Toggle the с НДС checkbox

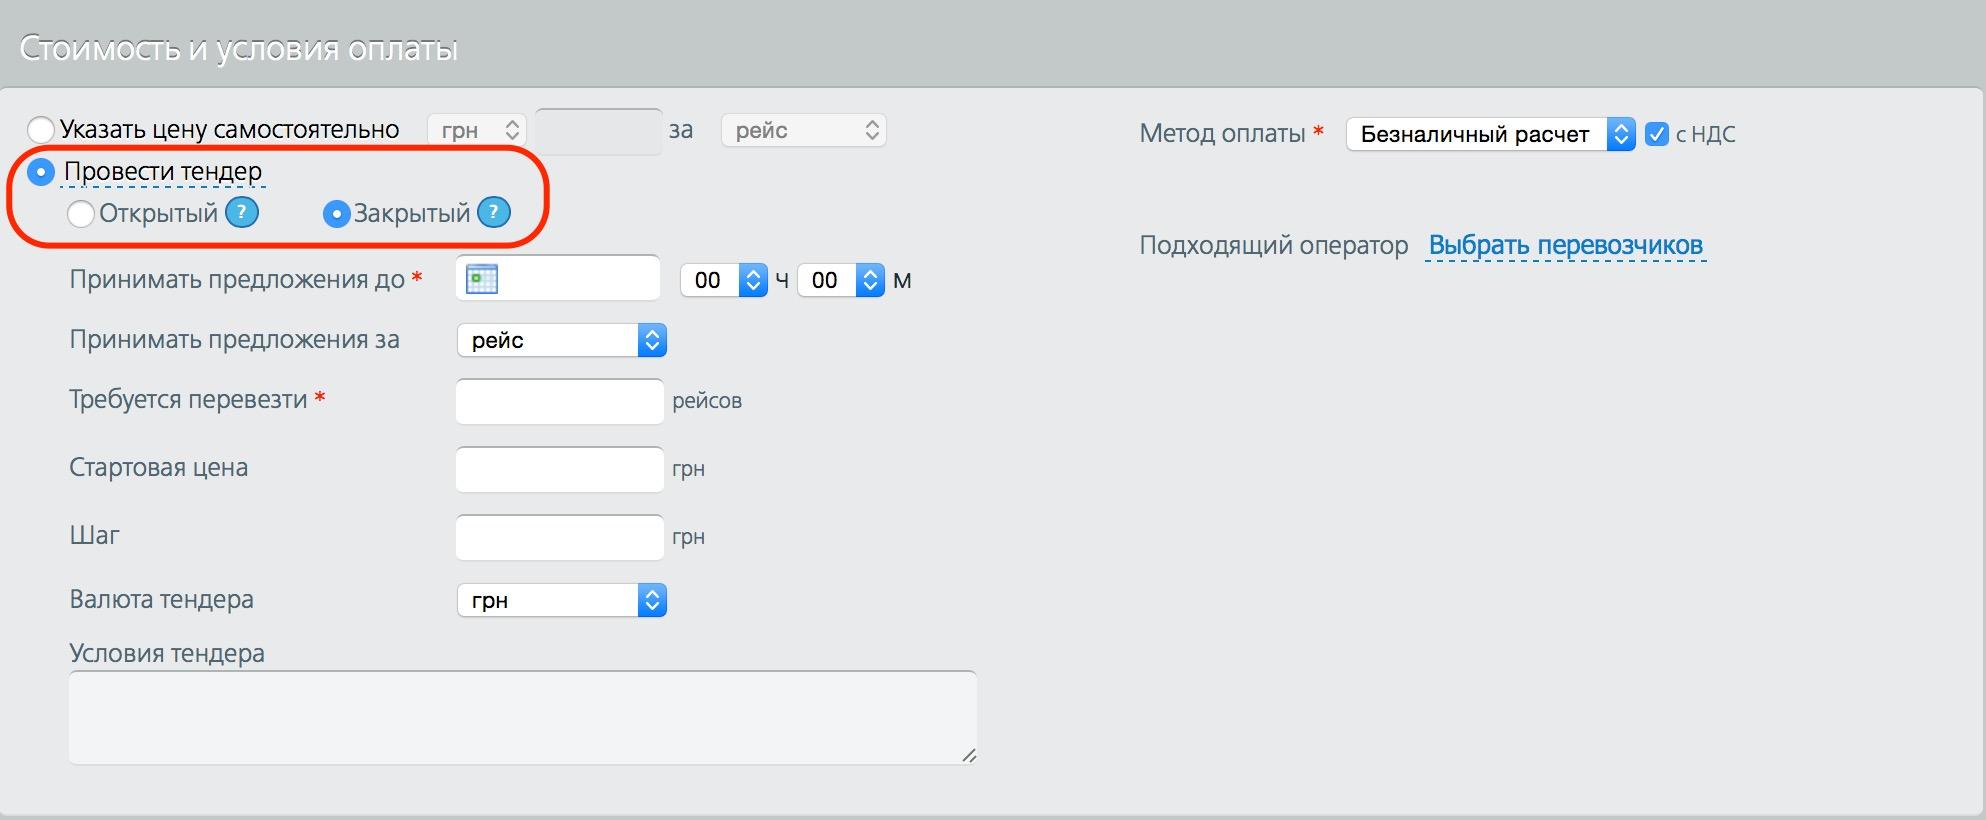(x=1656, y=134)
